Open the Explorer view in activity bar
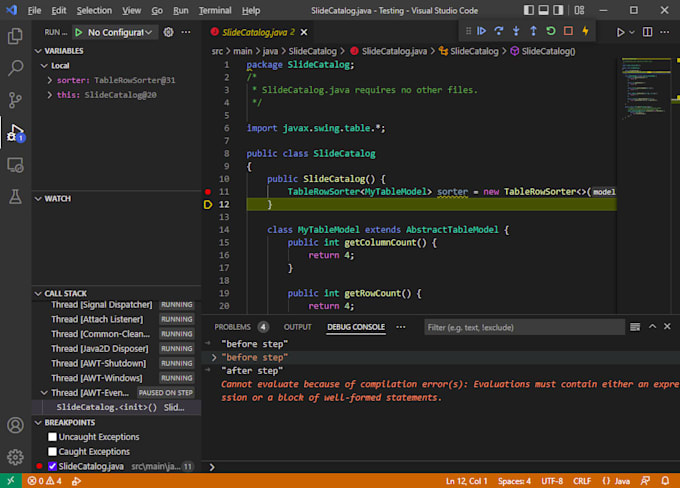The height and width of the screenshot is (488, 680). 15,36
